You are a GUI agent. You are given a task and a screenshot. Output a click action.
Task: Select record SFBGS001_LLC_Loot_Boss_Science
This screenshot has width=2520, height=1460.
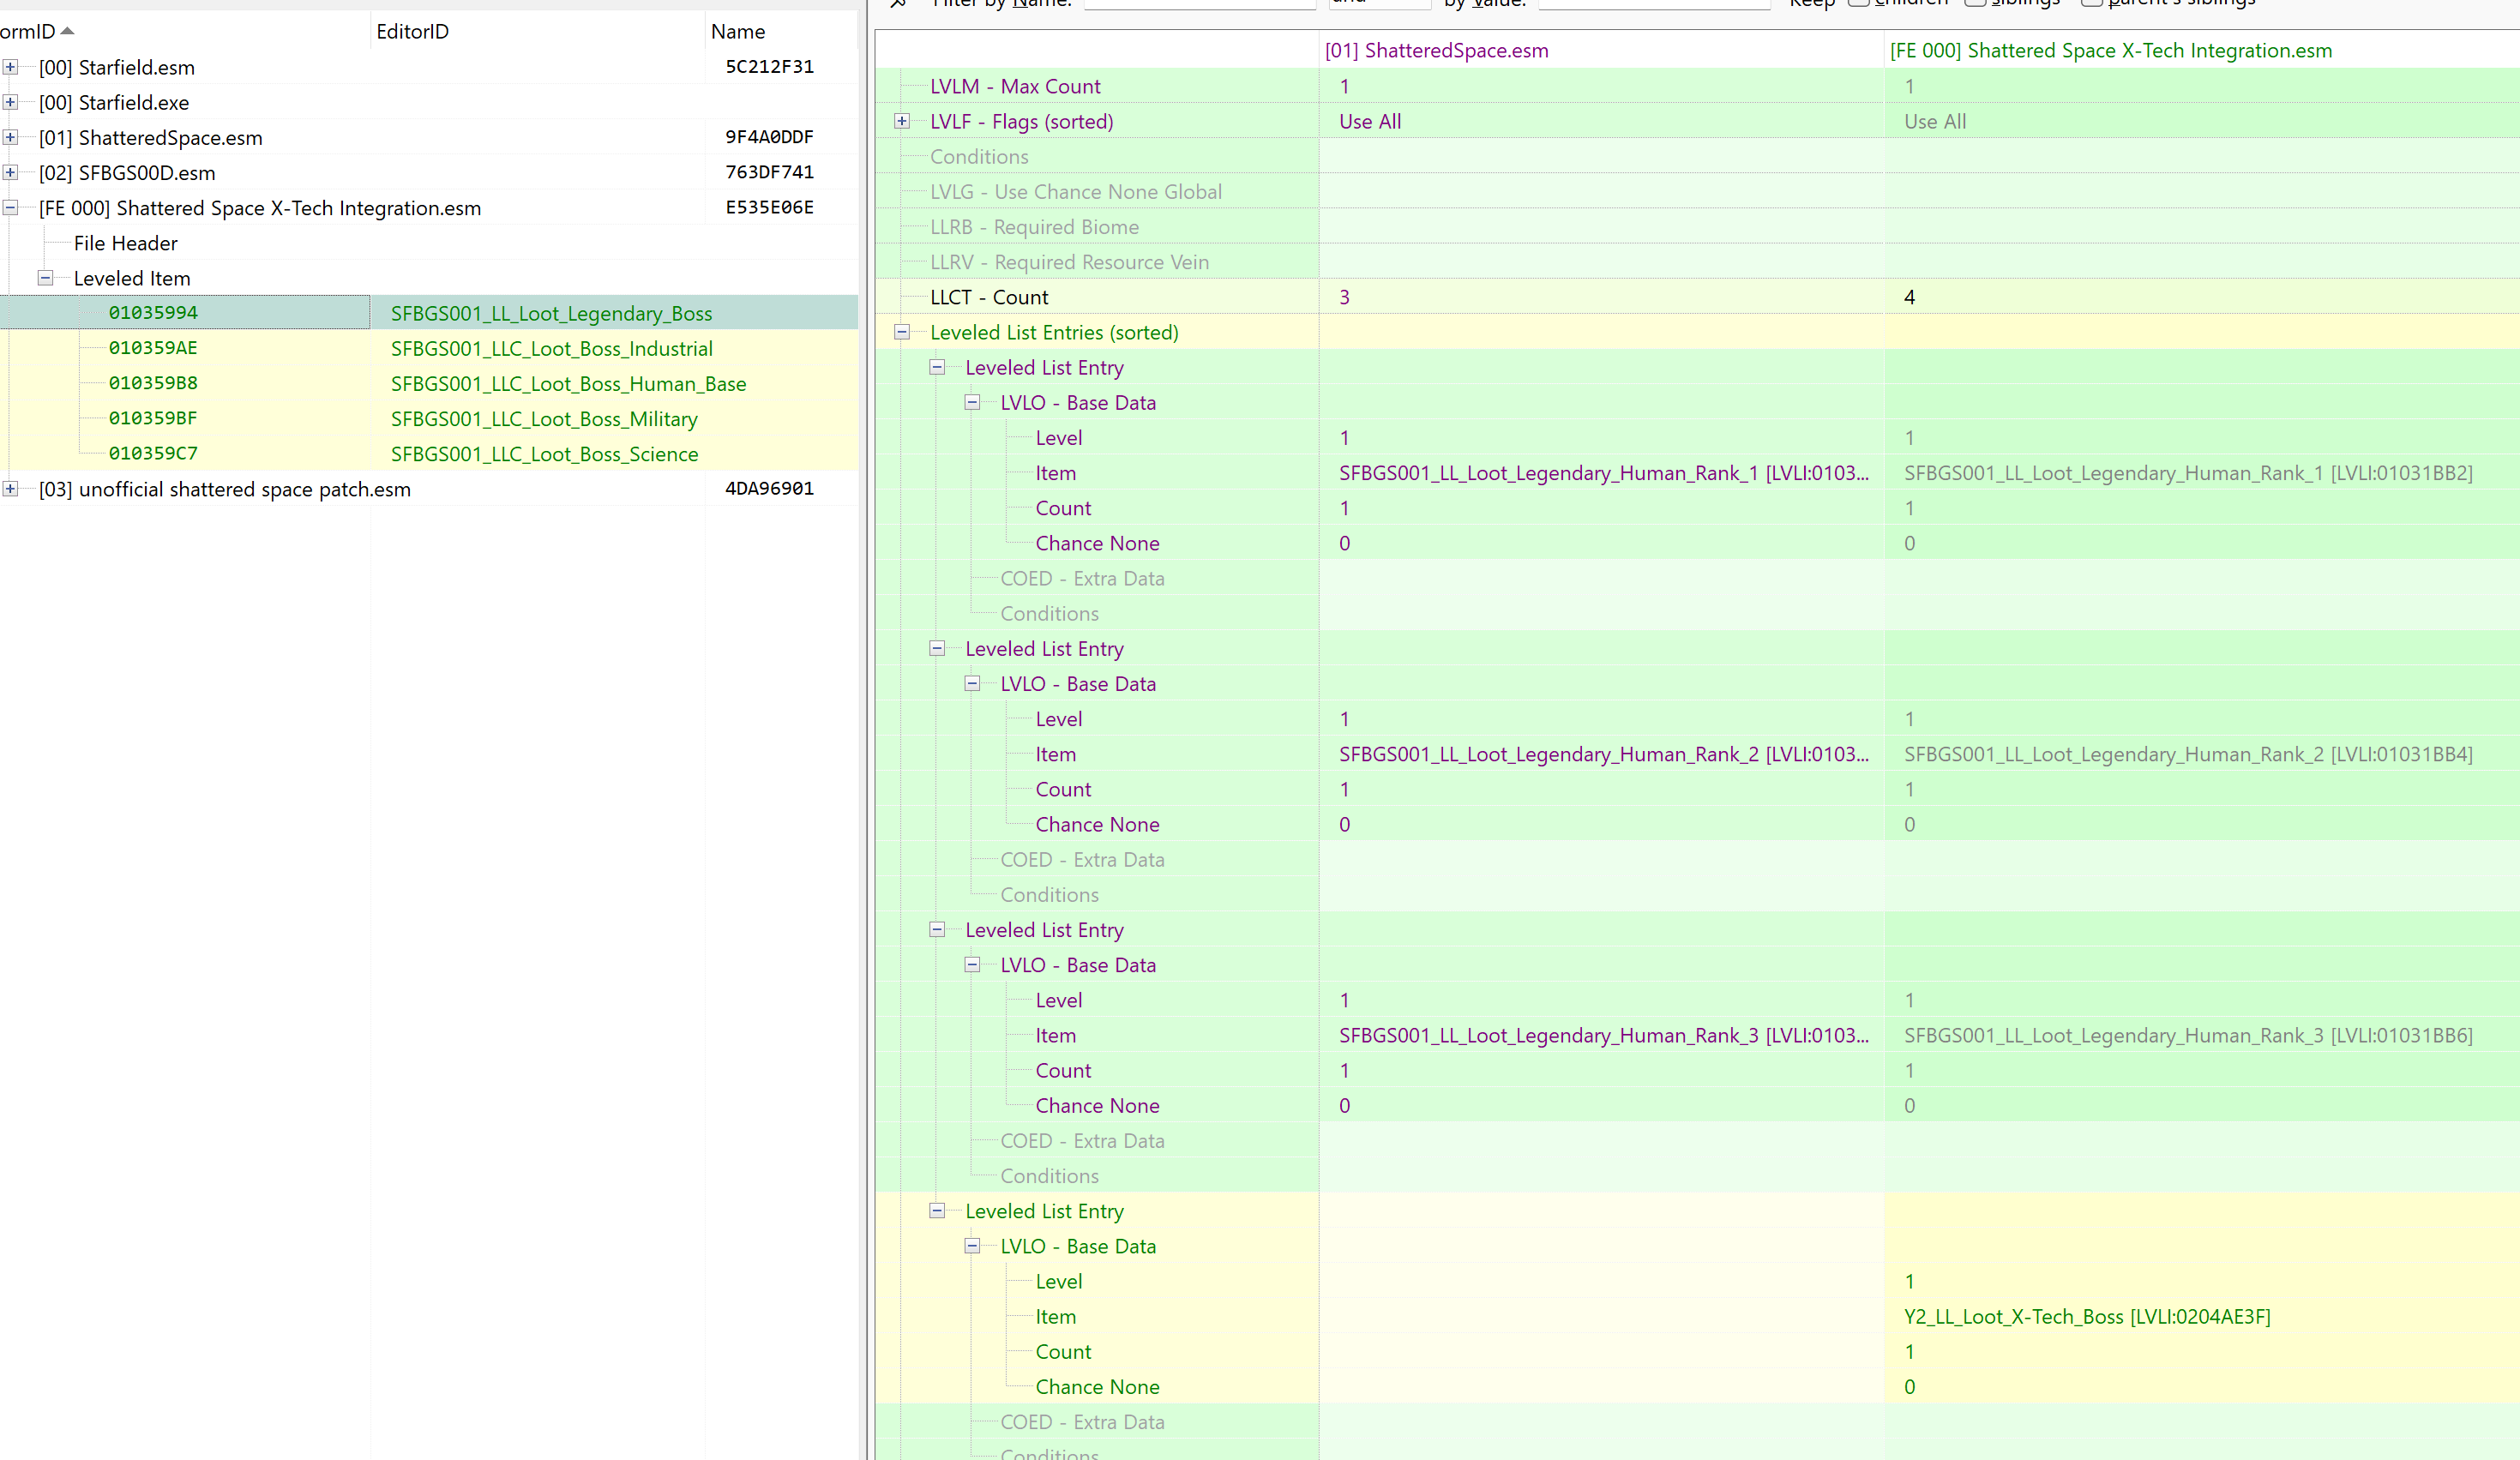pyautogui.click(x=545, y=454)
